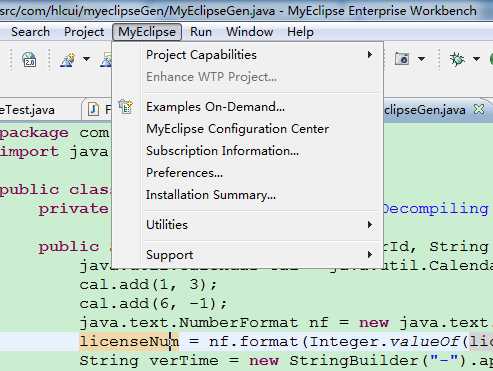
Task: Close the MyEclipse menu in menu bar
Action: (x=147, y=32)
